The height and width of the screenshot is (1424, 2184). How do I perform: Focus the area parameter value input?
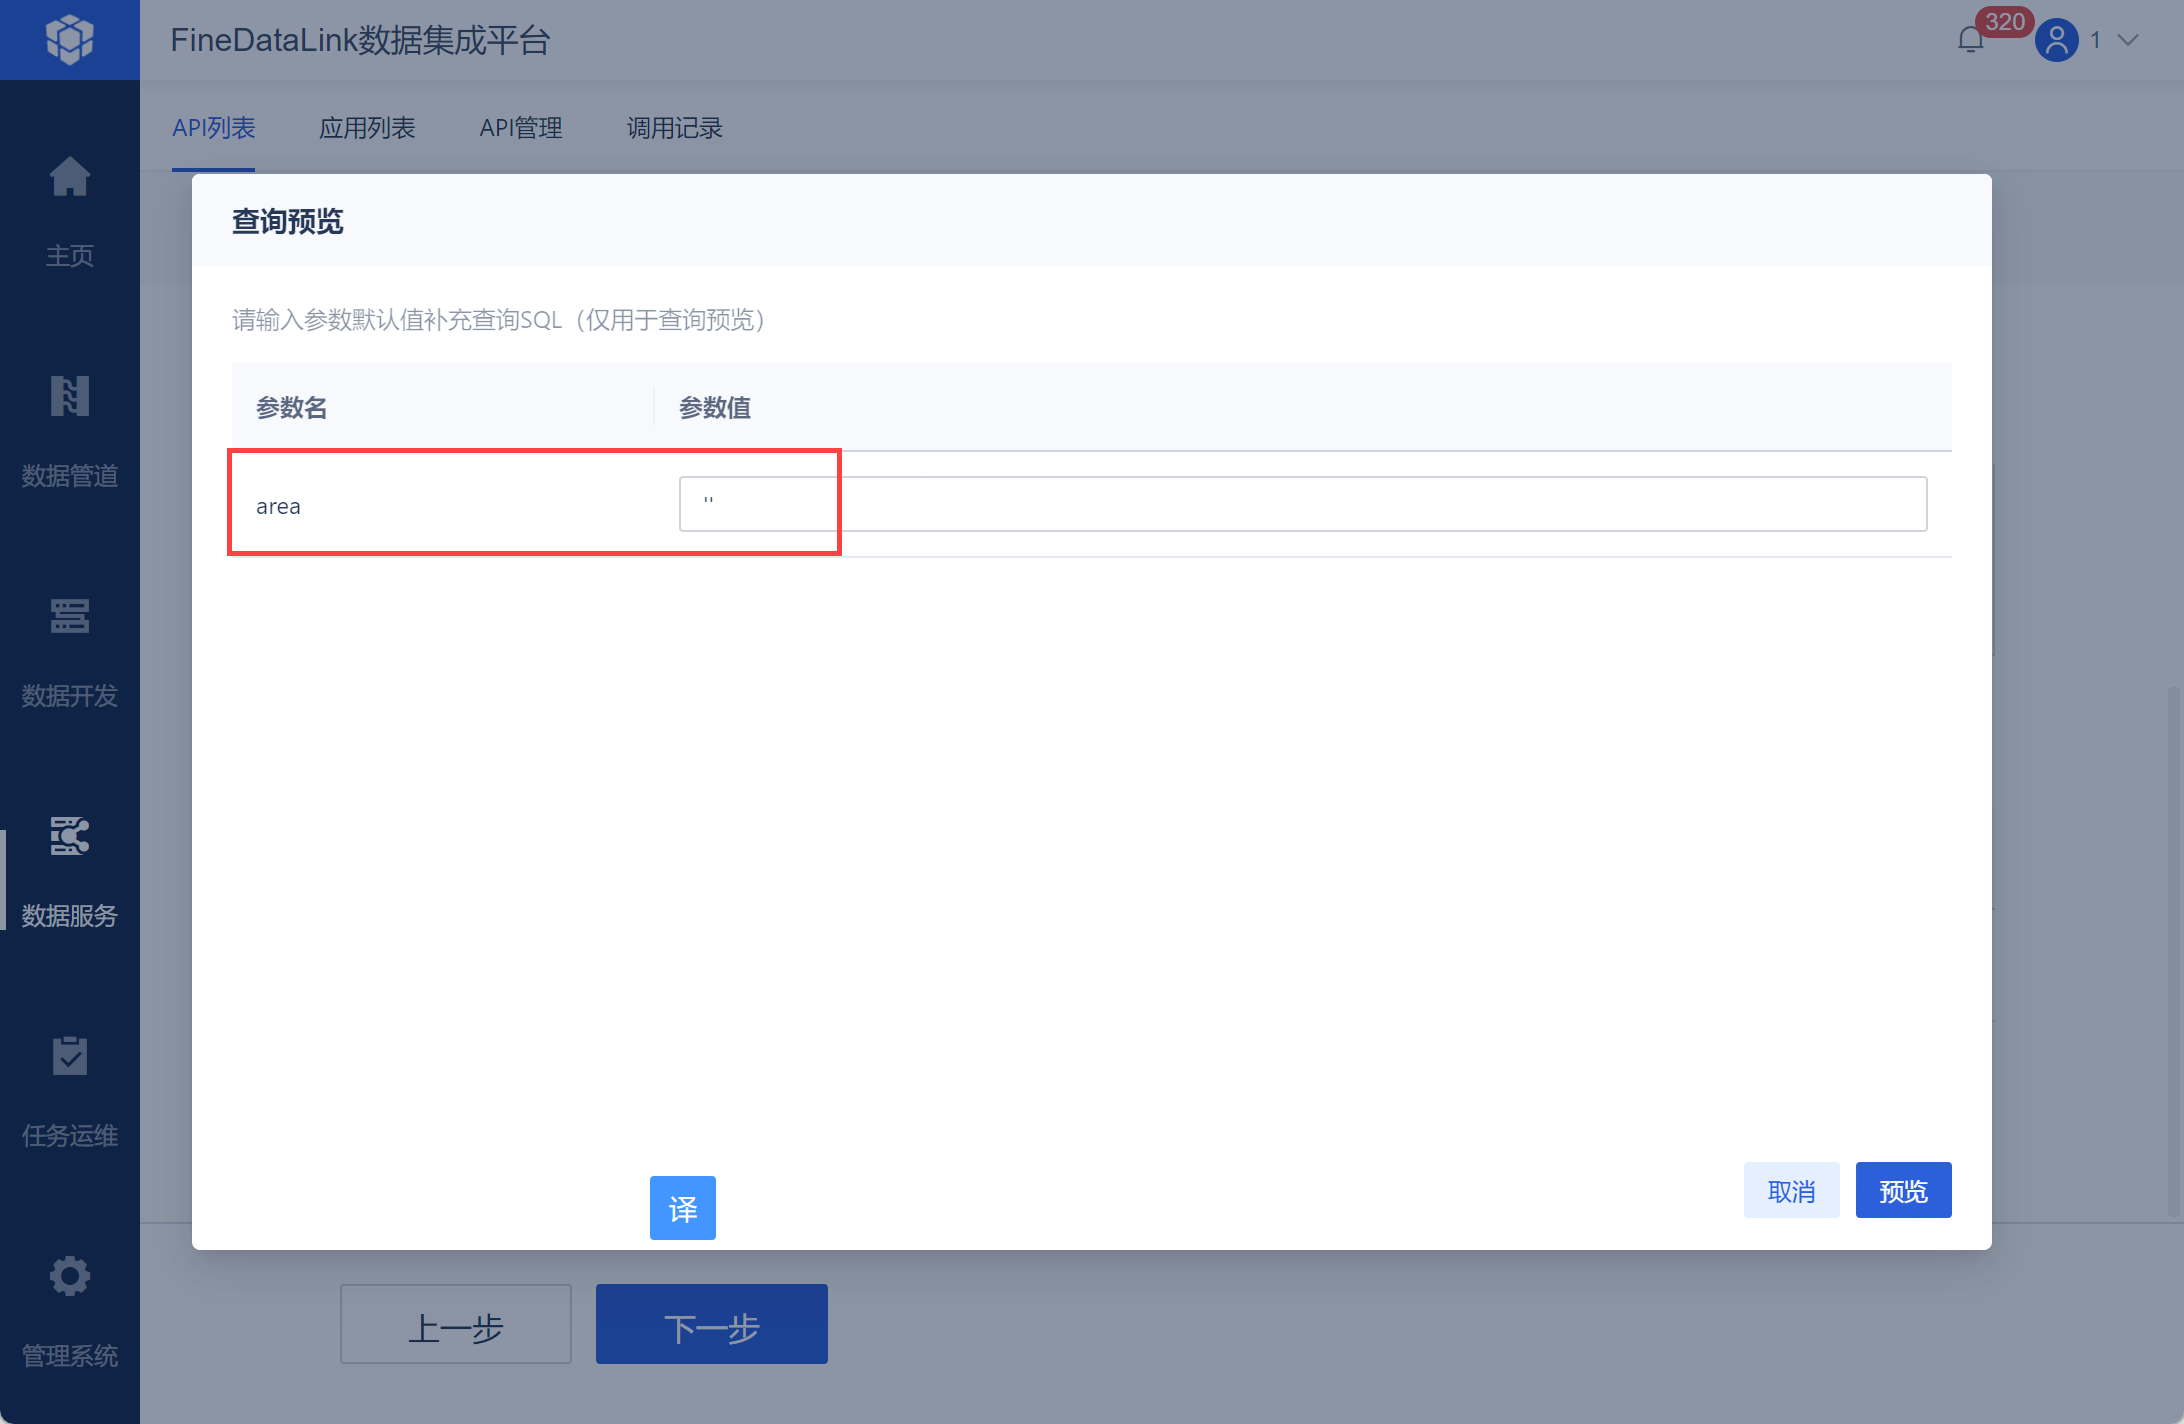pos(1302,504)
